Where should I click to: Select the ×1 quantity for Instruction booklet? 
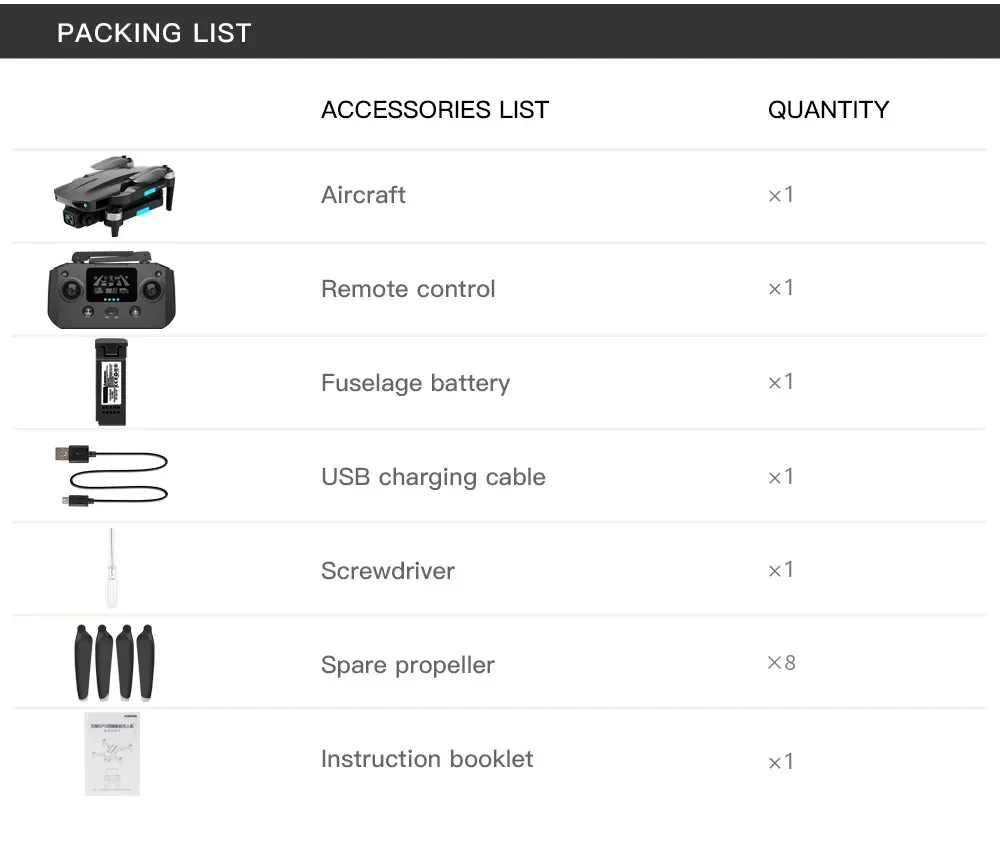(x=780, y=762)
